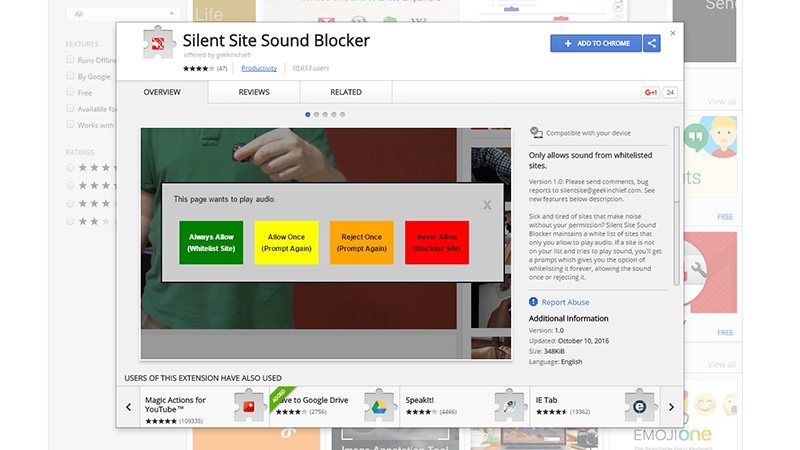Close the extension detail dialog
Viewport: 800px width, 450px height.
(x=673, y=33)
